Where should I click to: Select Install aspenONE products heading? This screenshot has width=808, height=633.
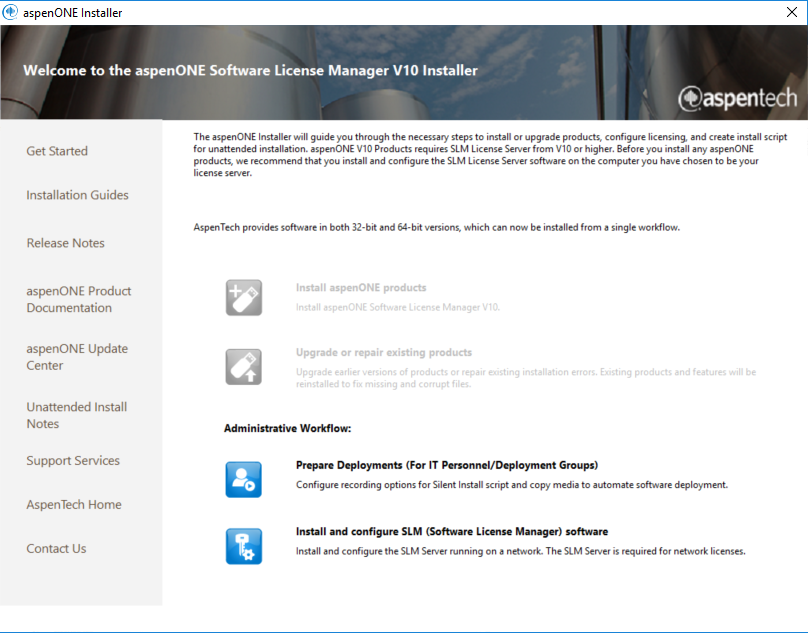(361, 288)
